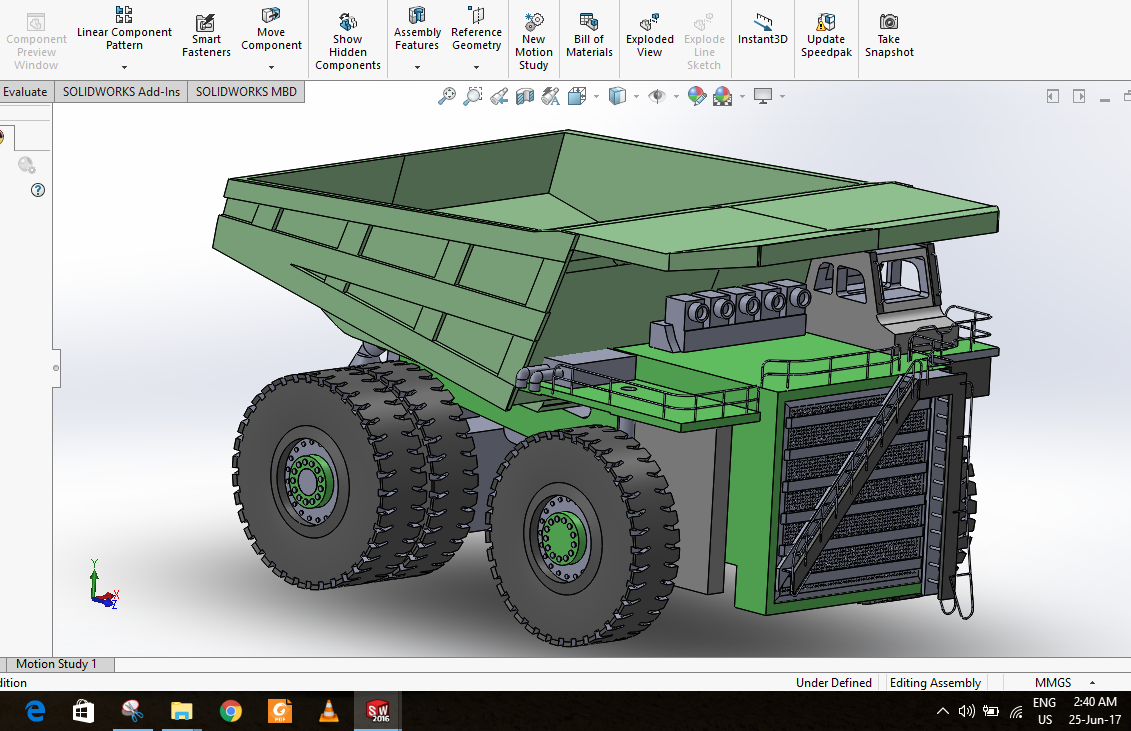Switch to SOLIDWORKS Add-Ins tab
The image size is (1131, 731).
pos(121,92)
